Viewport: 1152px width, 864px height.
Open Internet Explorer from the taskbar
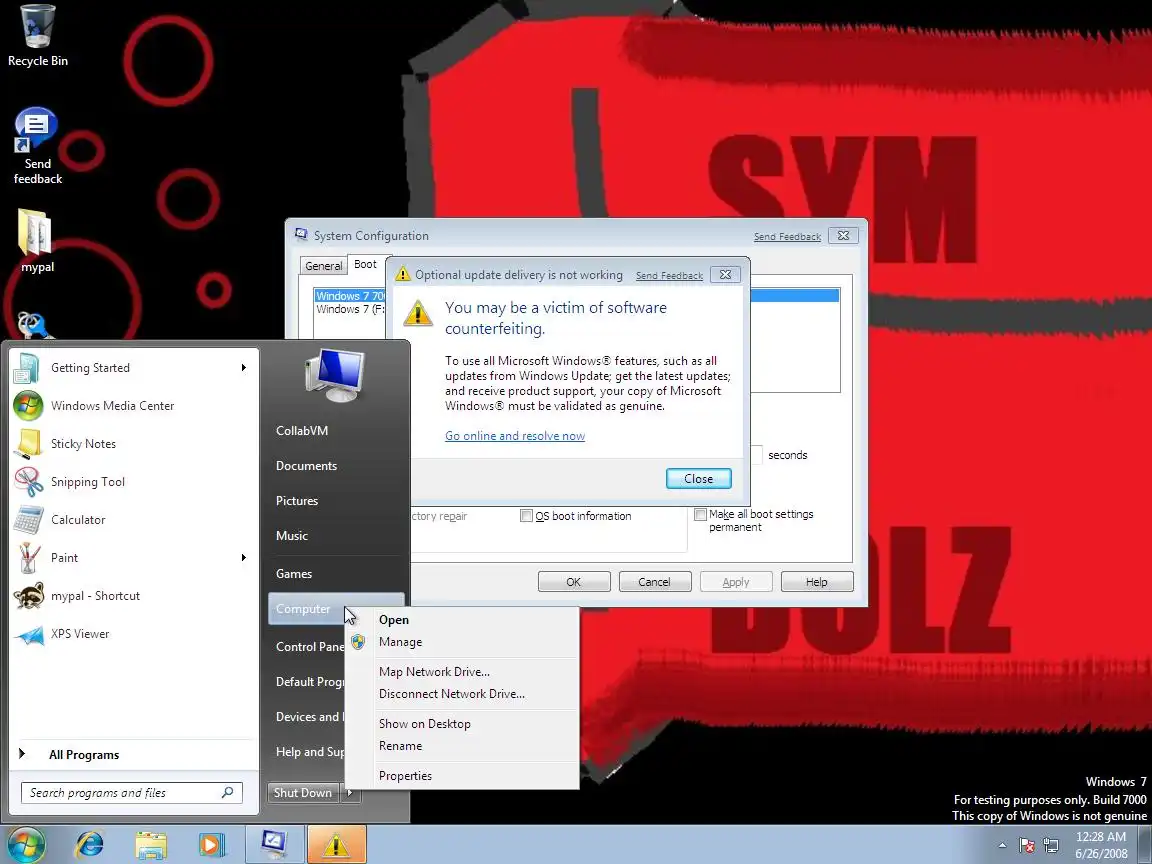click(90, 845)
